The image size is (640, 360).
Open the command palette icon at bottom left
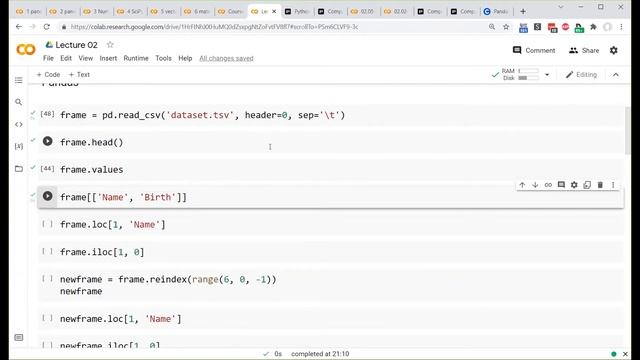pyautogui.click(x=19, y=338)
